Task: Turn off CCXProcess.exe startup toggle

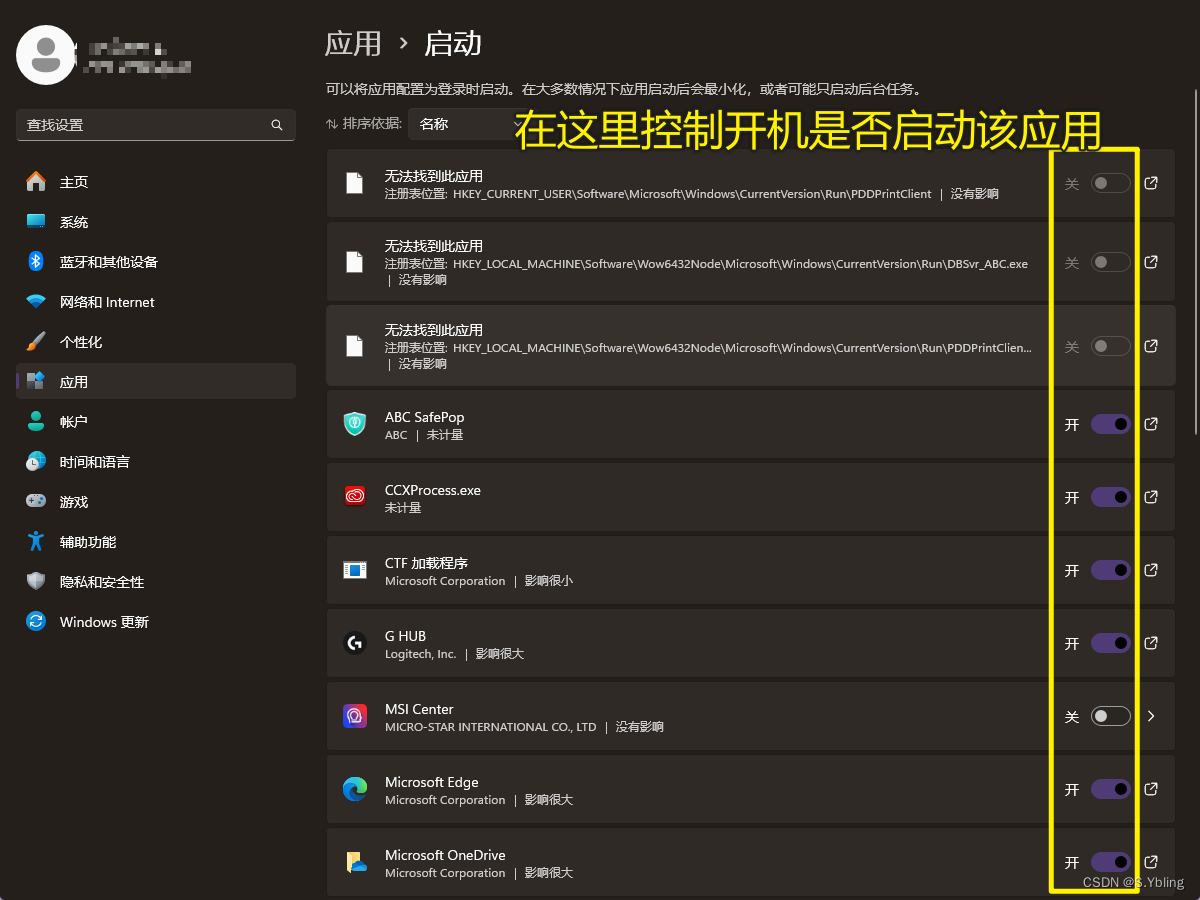Action: click(x=1111, y=497)
